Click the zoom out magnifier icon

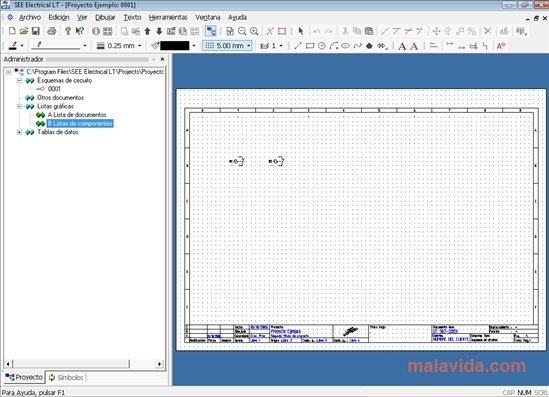pyautogui.click(x=242, y=31)
